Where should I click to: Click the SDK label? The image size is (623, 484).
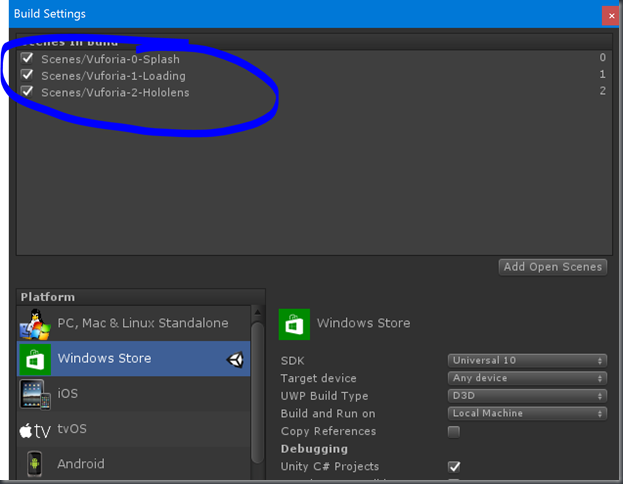[292, 361]
